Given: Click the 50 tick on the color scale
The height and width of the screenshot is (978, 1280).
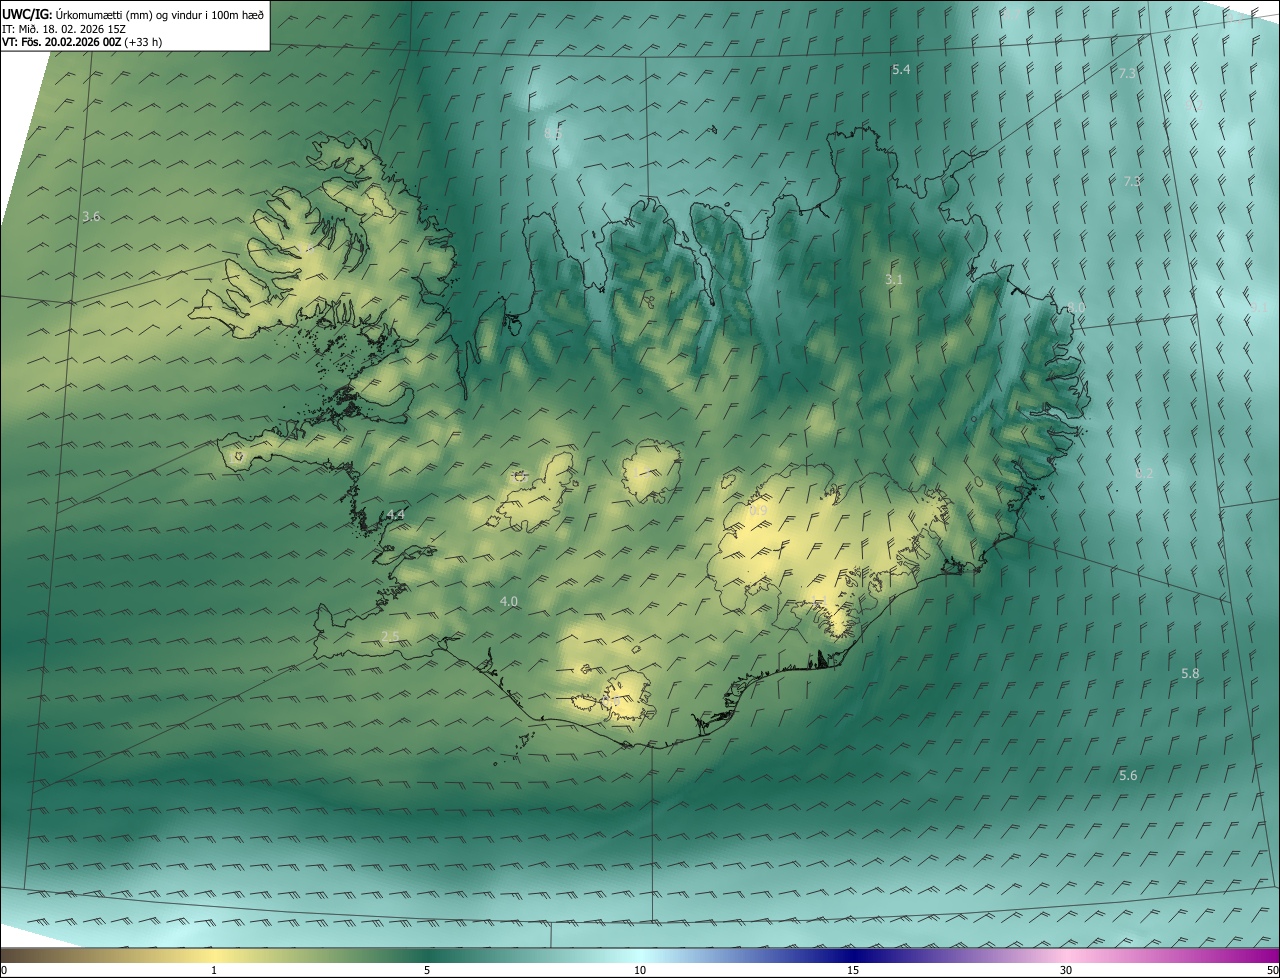Looking at the screenshot, I should pyautogui.click(x=1272, y=970).
